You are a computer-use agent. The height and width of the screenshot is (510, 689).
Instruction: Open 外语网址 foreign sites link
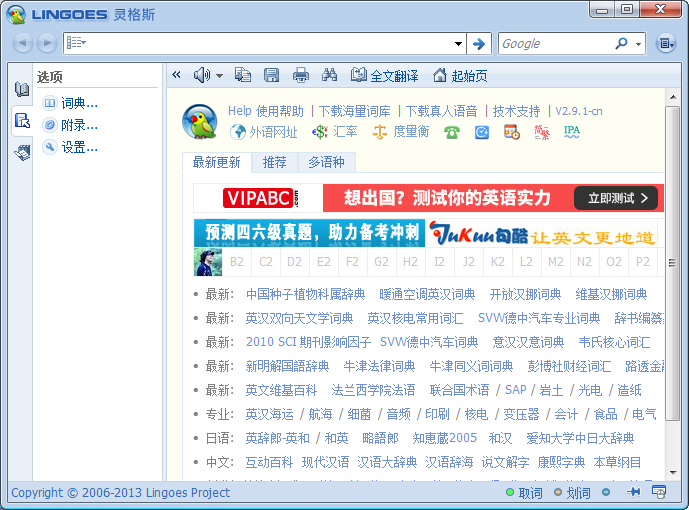coord(264,132)
